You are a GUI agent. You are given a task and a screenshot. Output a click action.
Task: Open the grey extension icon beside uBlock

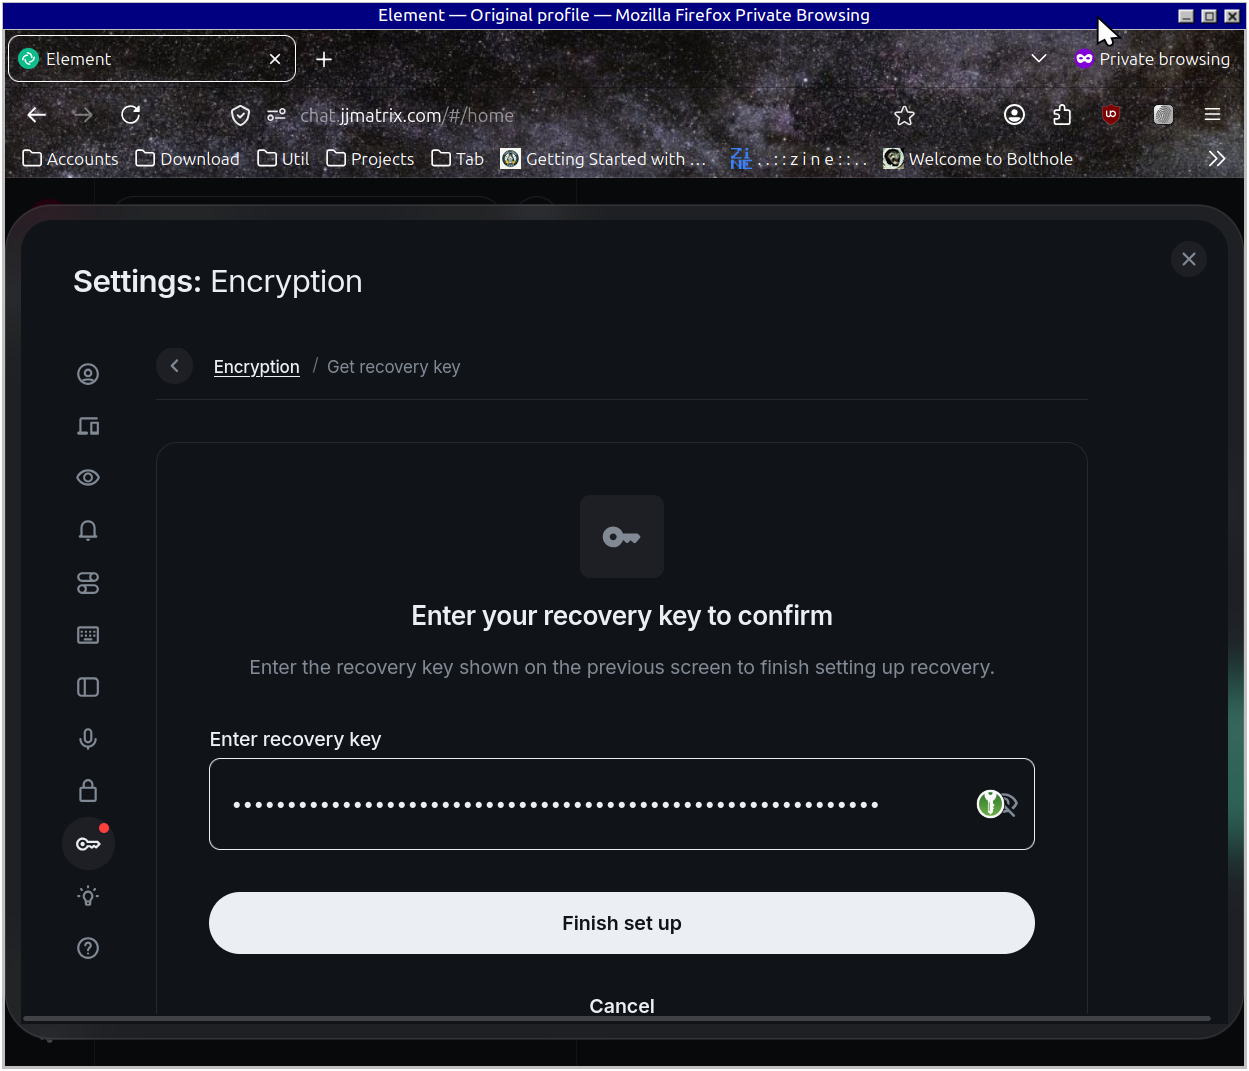[x=1163, y=115]
